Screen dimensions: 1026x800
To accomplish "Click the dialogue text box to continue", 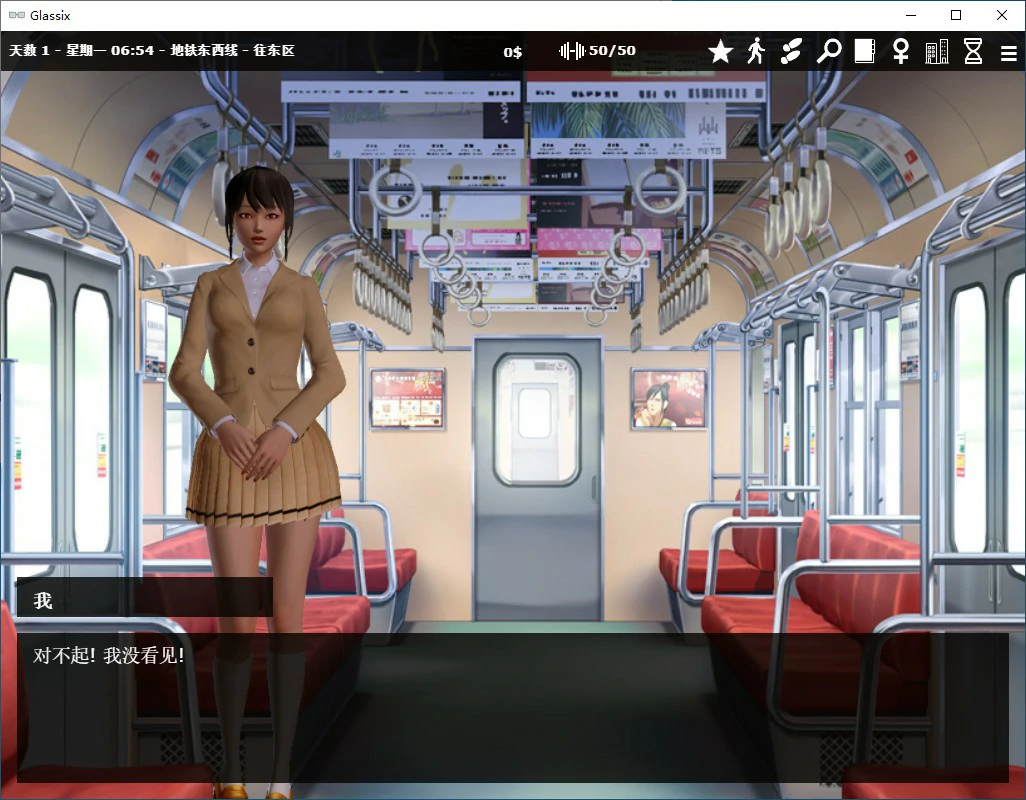I will [x=512, y=707].
